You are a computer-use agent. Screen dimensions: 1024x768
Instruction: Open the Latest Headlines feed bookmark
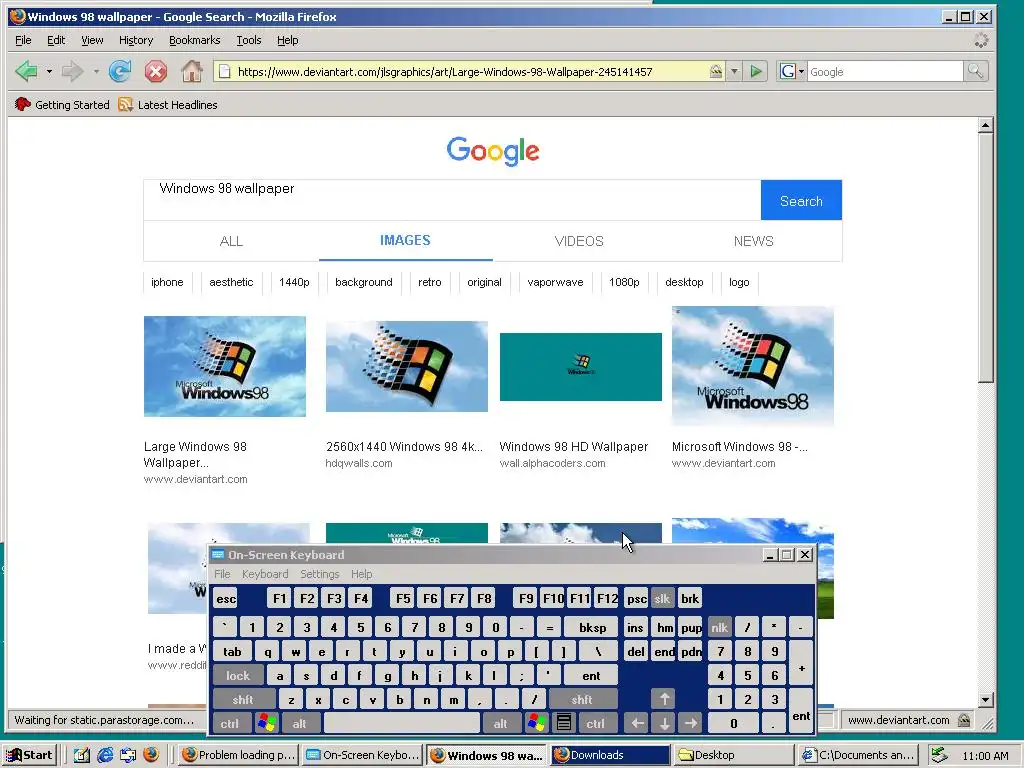(x=168, y=104)
